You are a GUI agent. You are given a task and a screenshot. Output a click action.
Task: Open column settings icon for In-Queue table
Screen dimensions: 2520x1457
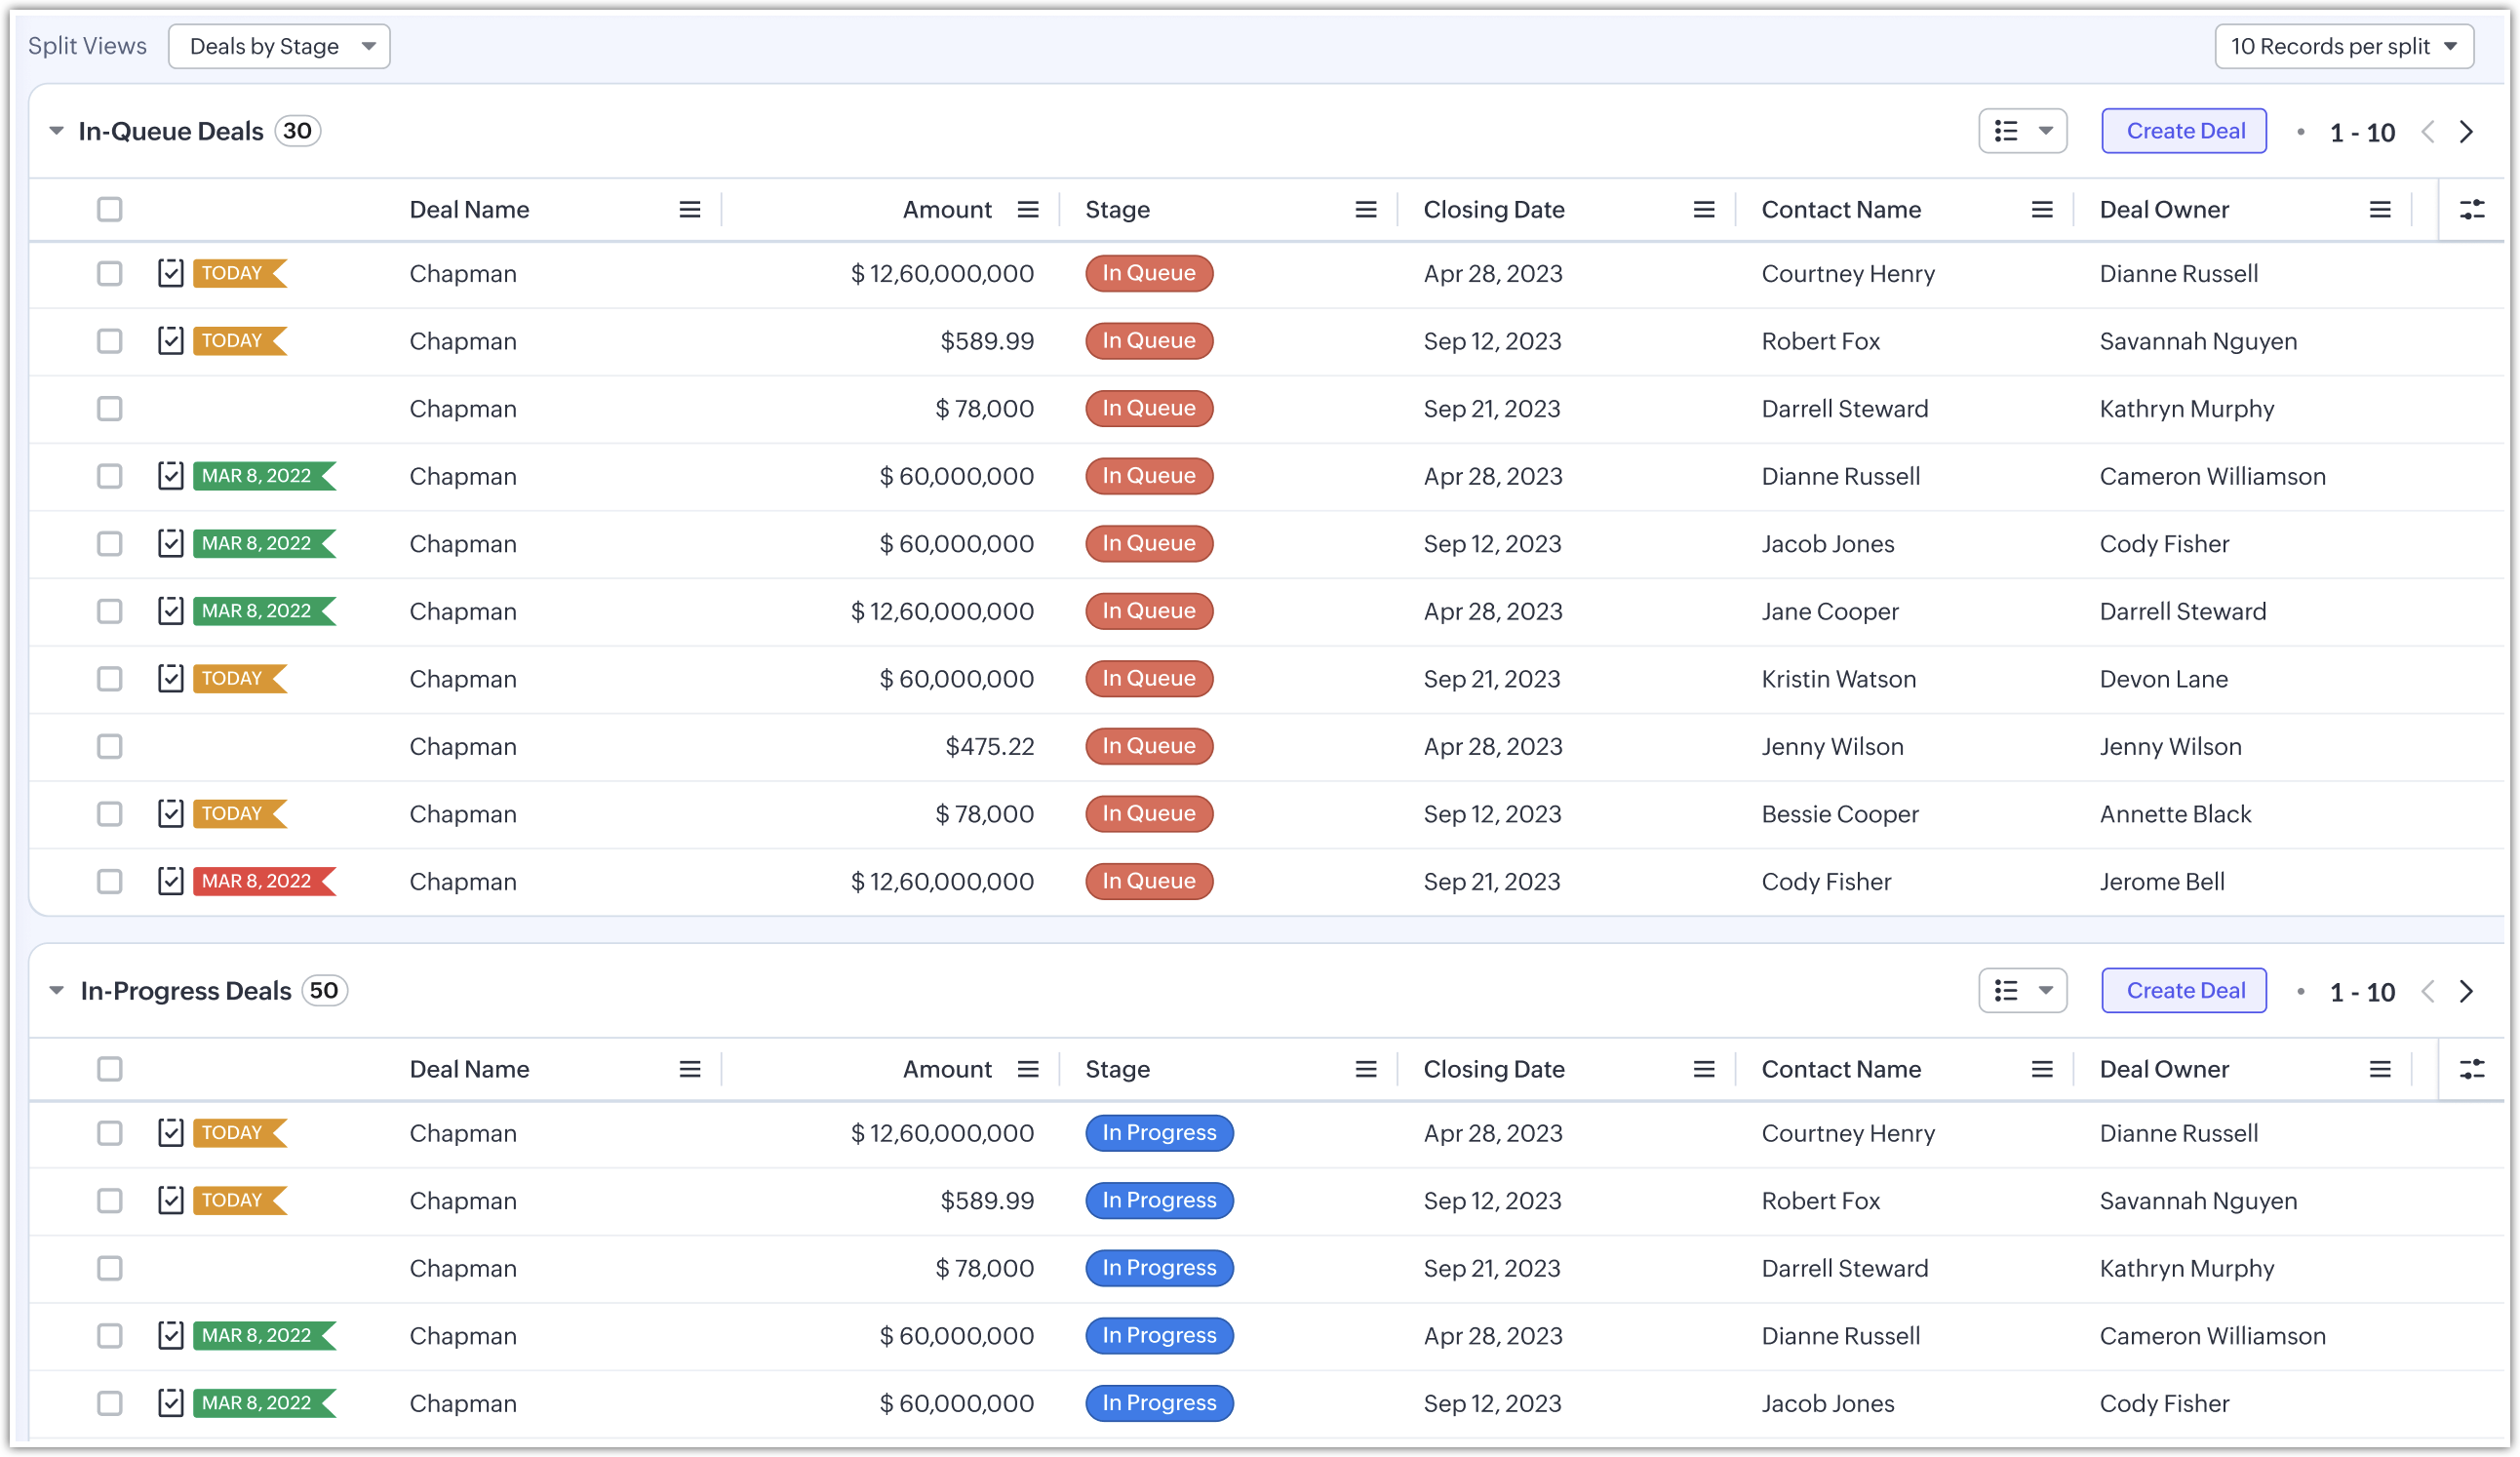click(x=2471, y=209)
